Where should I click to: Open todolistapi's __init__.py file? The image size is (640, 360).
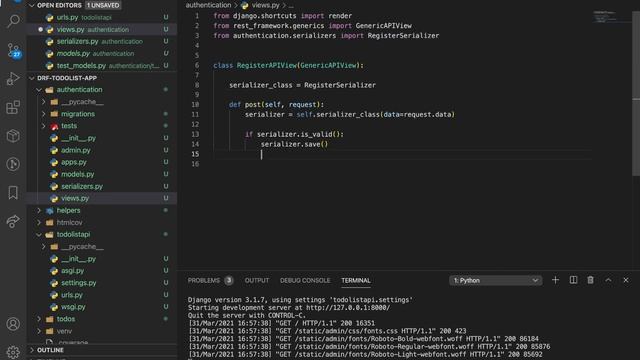pos(102,259)
